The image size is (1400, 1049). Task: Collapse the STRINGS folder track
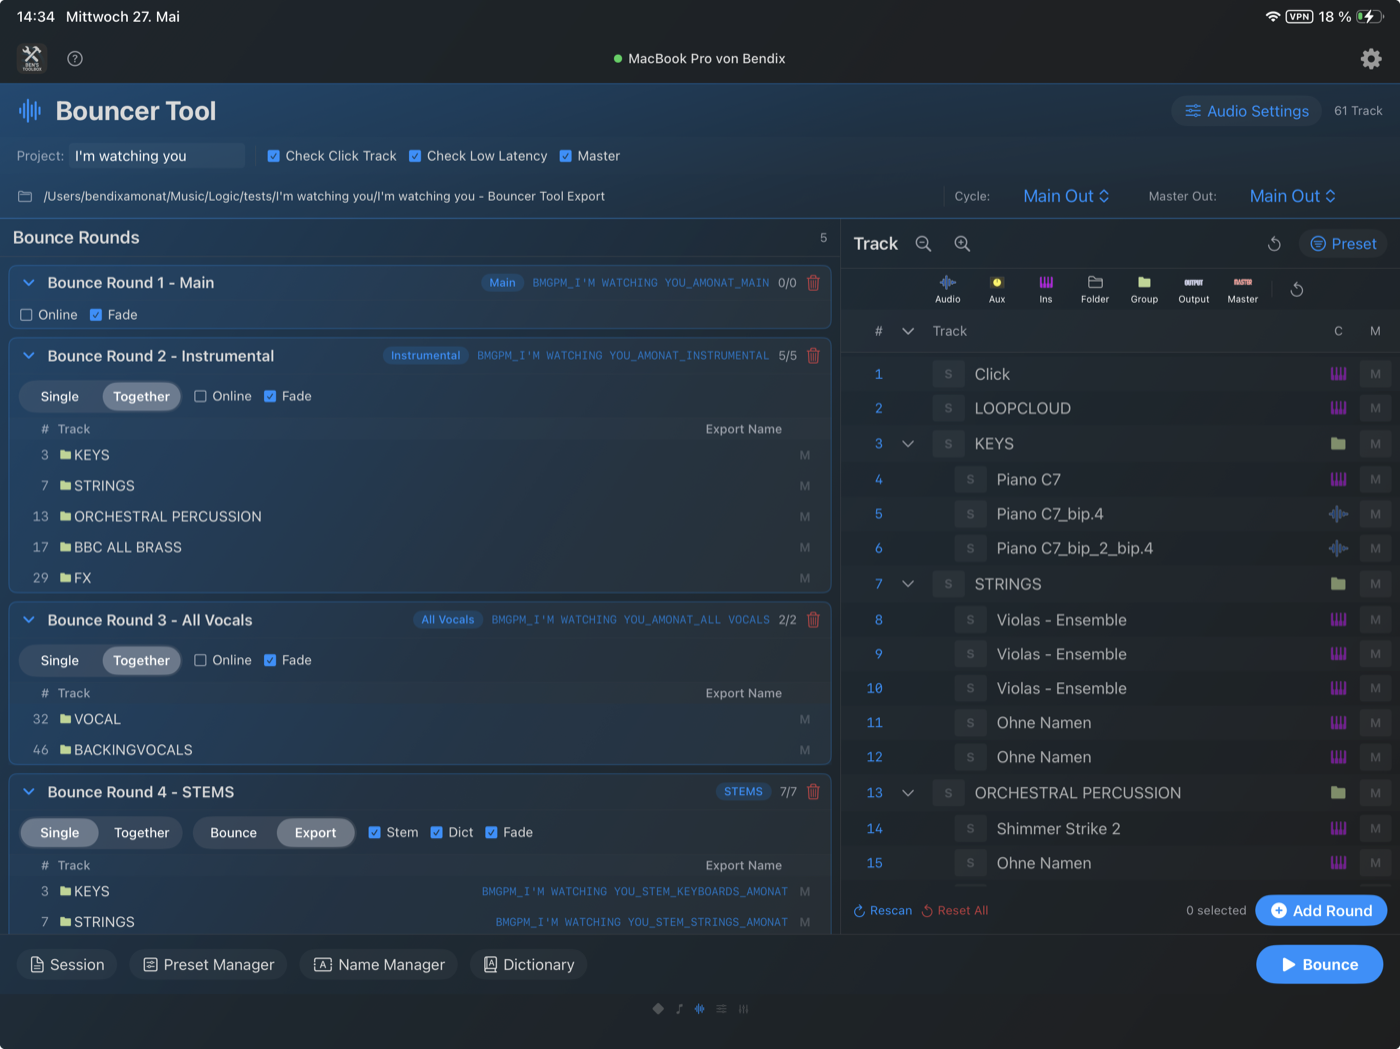908,584
